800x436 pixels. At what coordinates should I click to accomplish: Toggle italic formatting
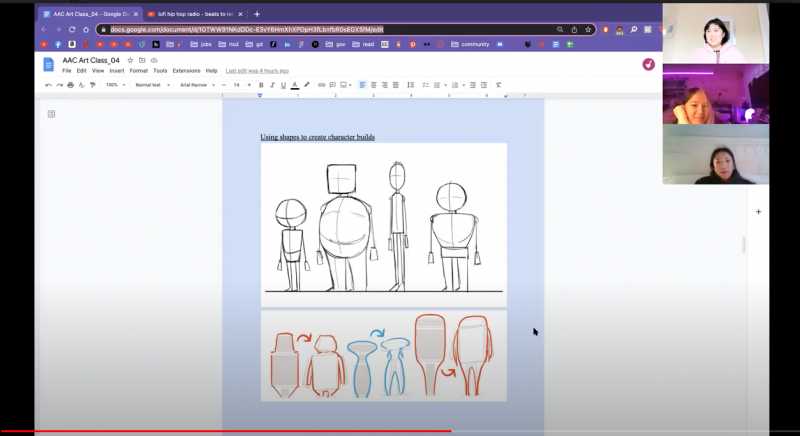click(272, 85)
